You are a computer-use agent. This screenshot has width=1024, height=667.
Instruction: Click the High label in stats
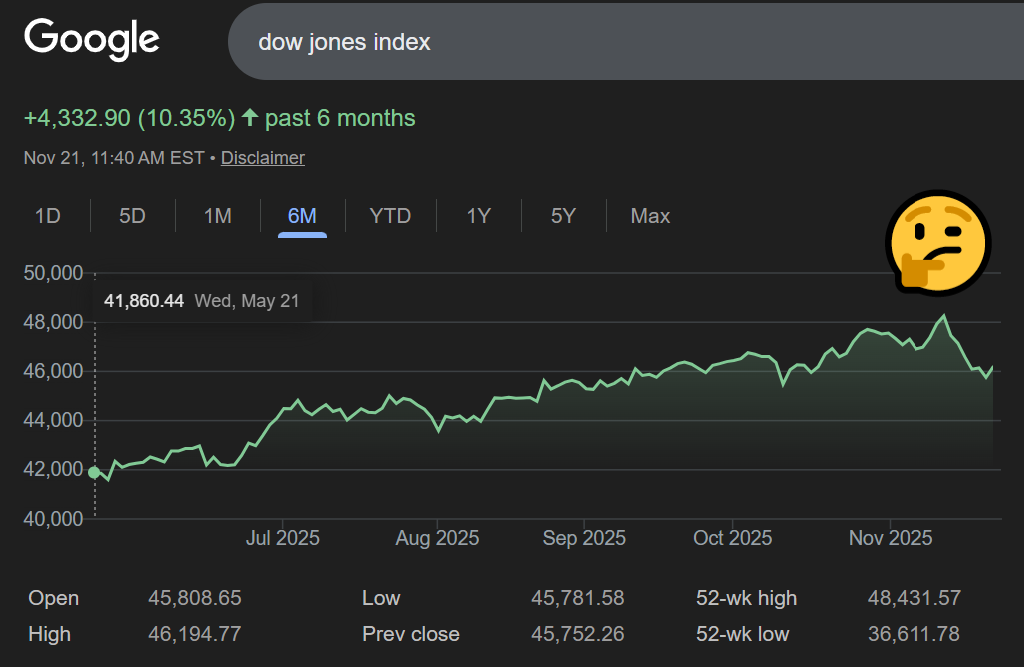tap(50, 634)
